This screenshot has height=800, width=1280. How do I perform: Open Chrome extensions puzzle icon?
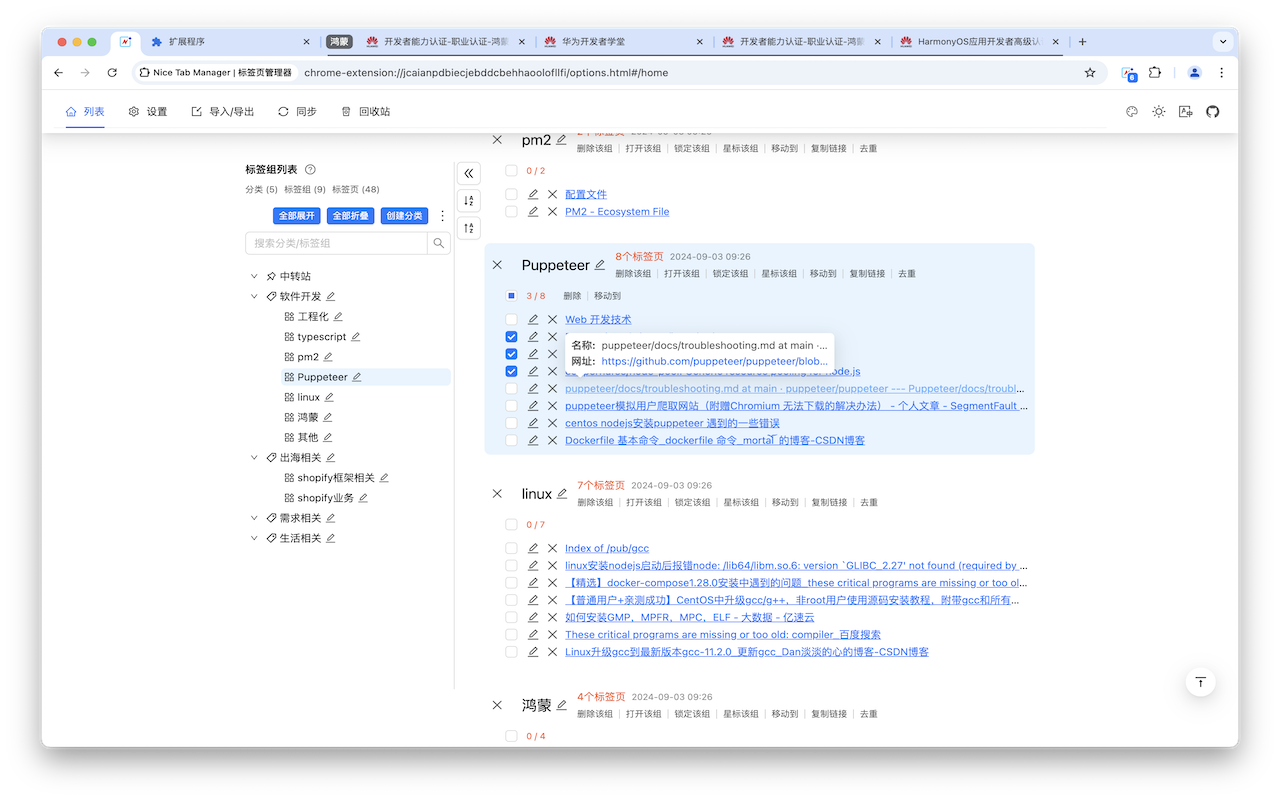pos(1155,73)
